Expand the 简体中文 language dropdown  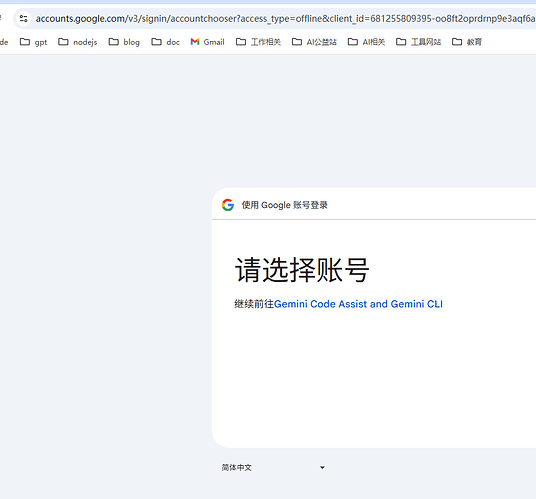pos(273,467)
